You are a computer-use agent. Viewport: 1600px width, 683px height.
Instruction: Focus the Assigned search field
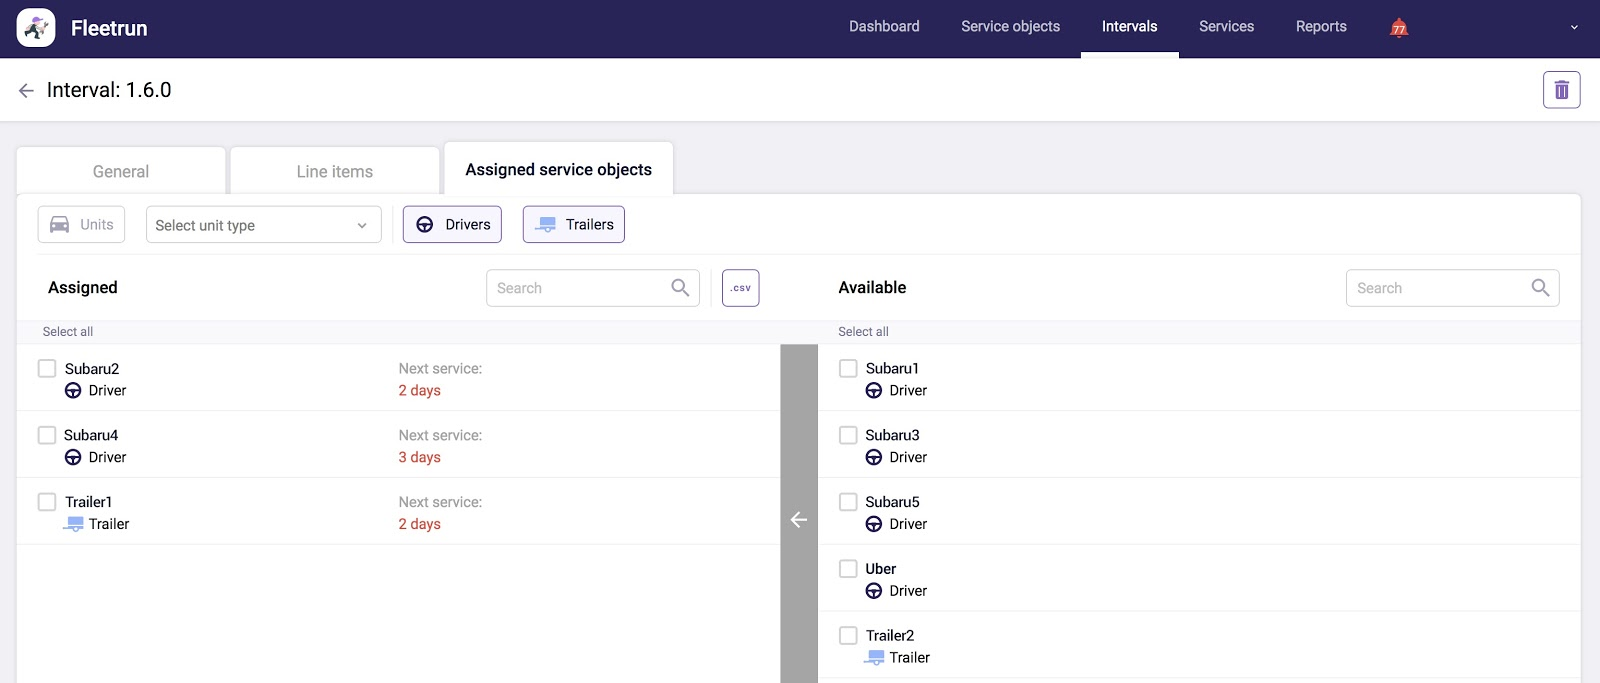[x=578, y=288]
